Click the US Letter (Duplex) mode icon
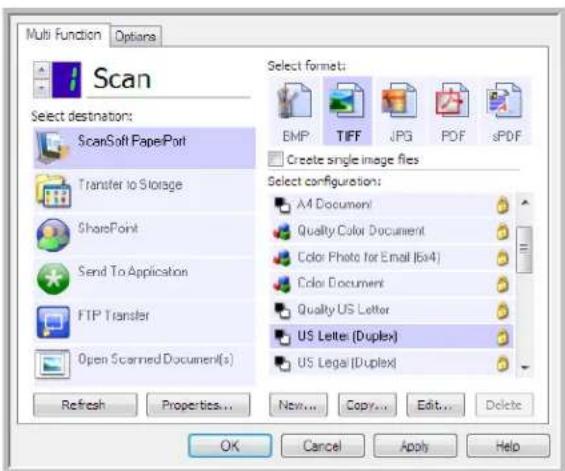This screenshot has width=565, height=471. point(282,337)
